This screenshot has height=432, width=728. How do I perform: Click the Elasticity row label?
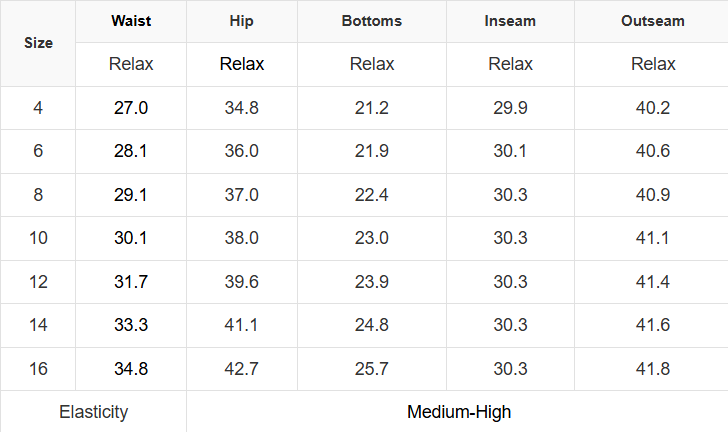click(x=93, y=412)
